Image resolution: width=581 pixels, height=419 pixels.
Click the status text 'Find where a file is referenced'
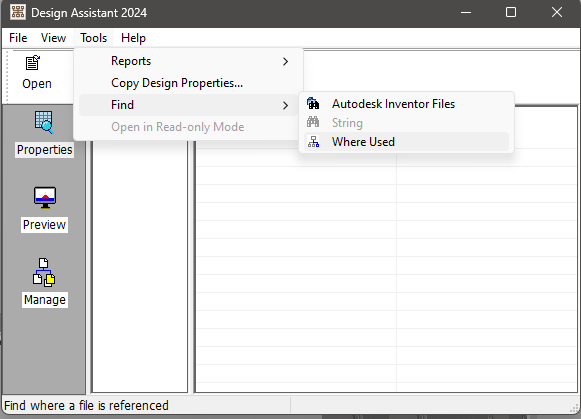click(x=86, y=406)
